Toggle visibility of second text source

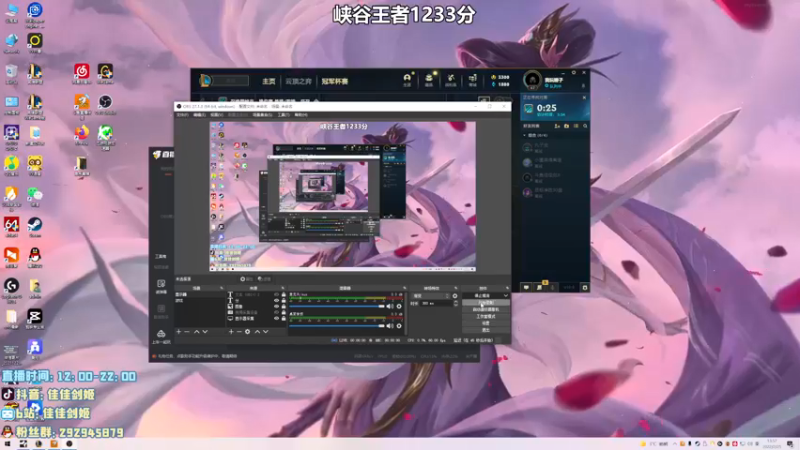(x=277, y=301)
